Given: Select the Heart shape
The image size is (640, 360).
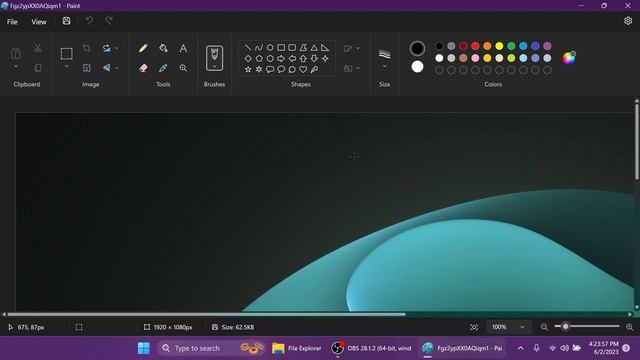Looking at the screenshot, I should click(303, 69).
